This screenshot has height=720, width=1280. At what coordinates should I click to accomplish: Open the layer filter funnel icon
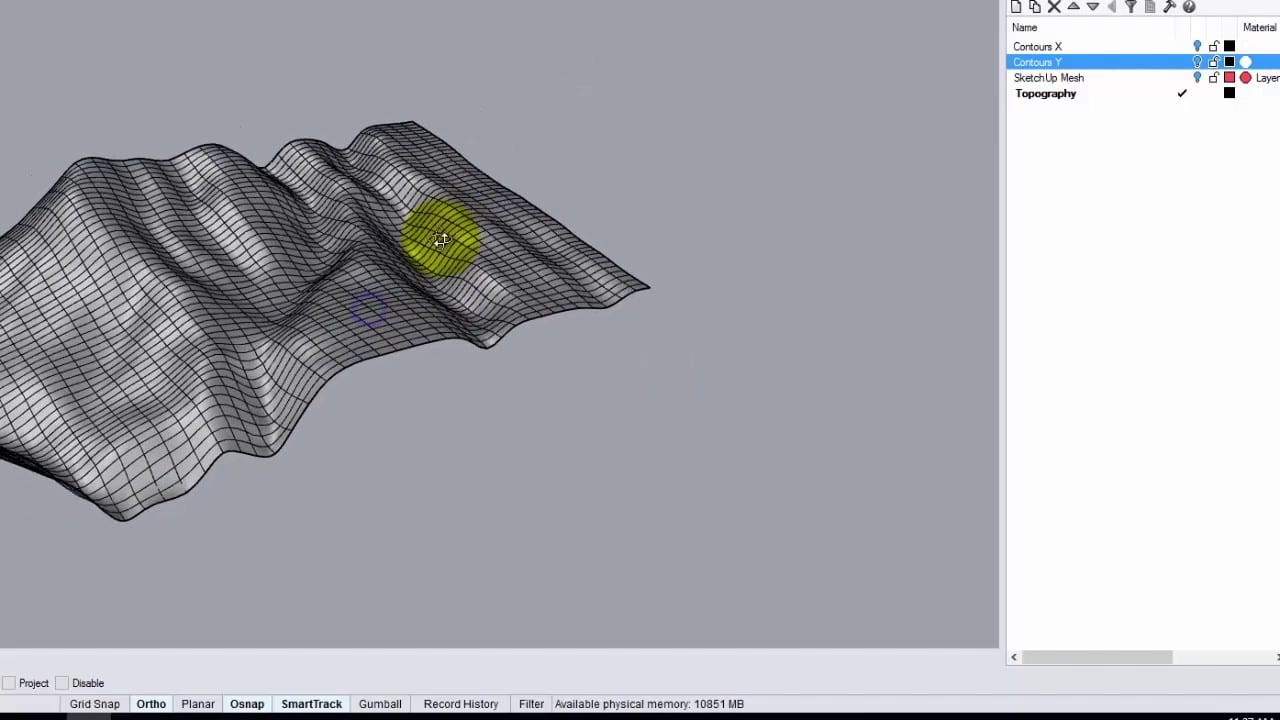[x=1131, y=7]
